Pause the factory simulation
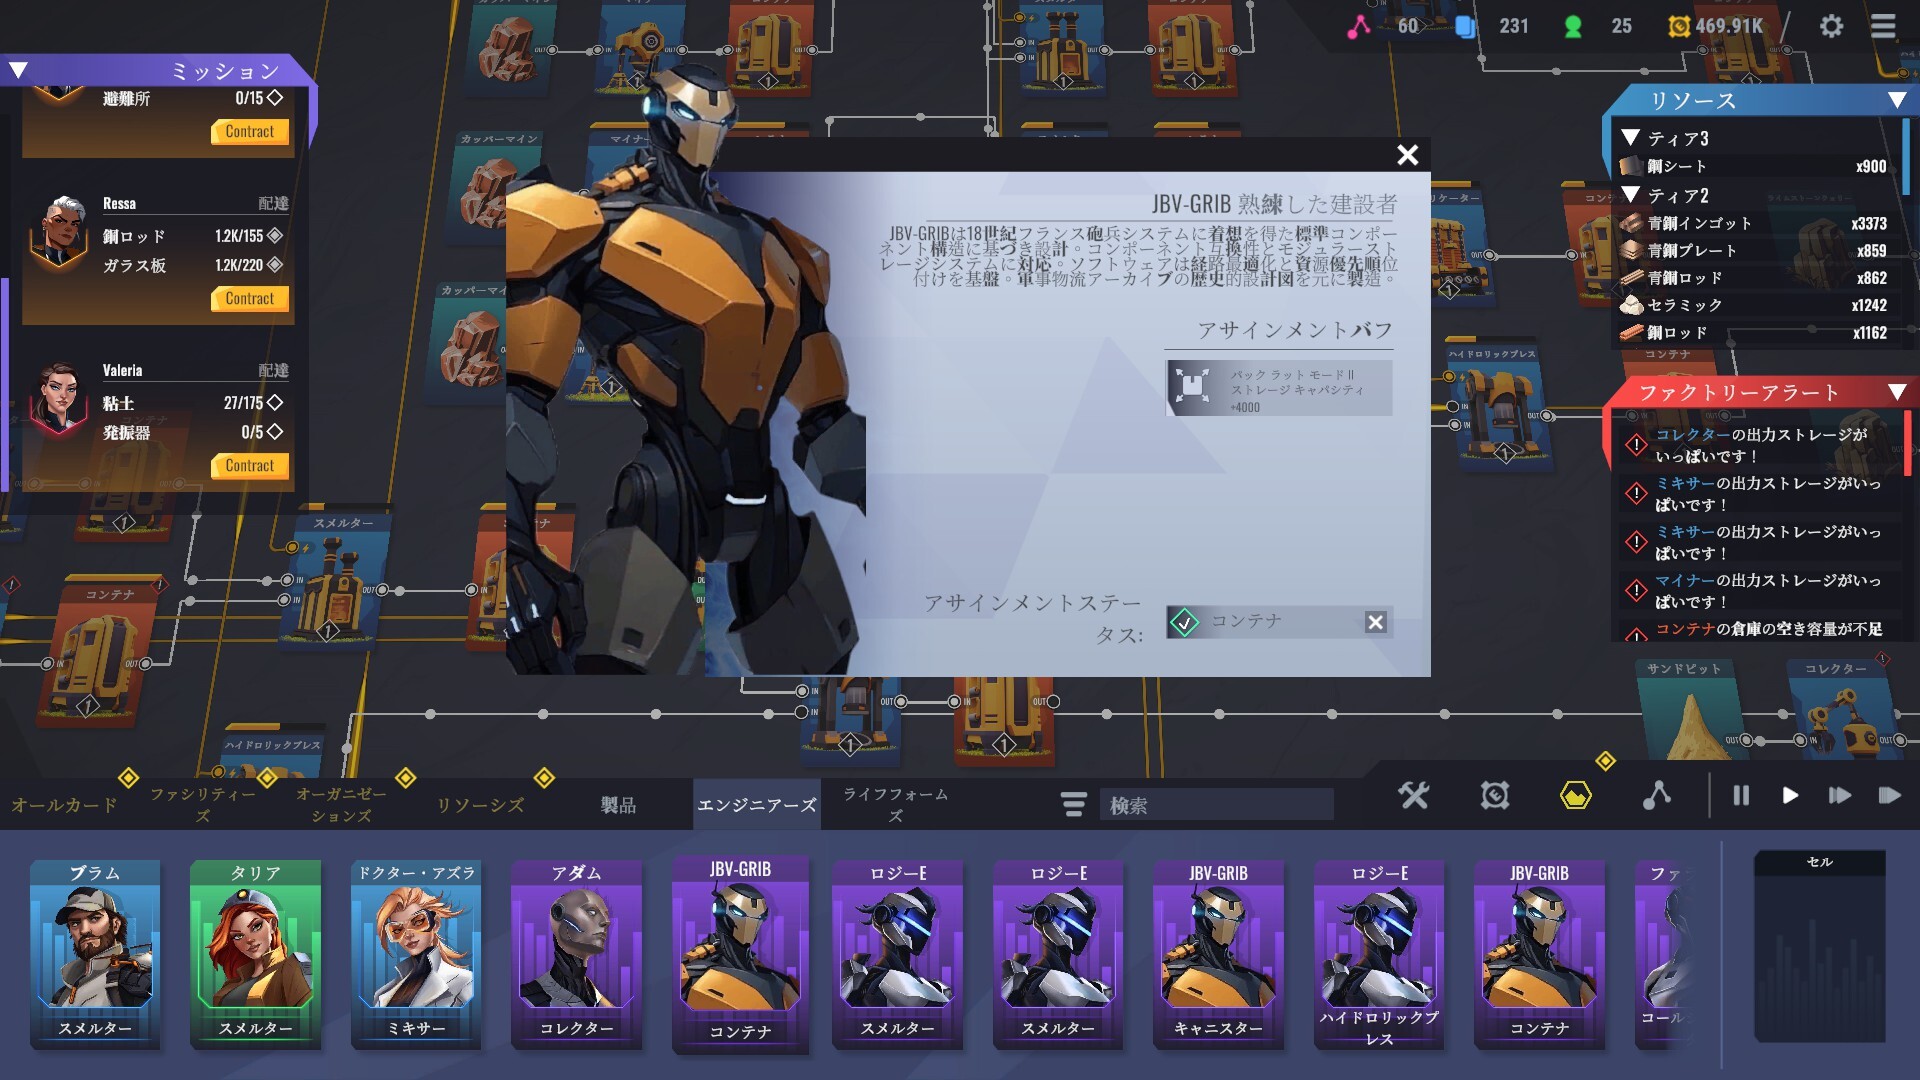The height and width of the screenshot is (1080, 1920). coord(1741,795)
